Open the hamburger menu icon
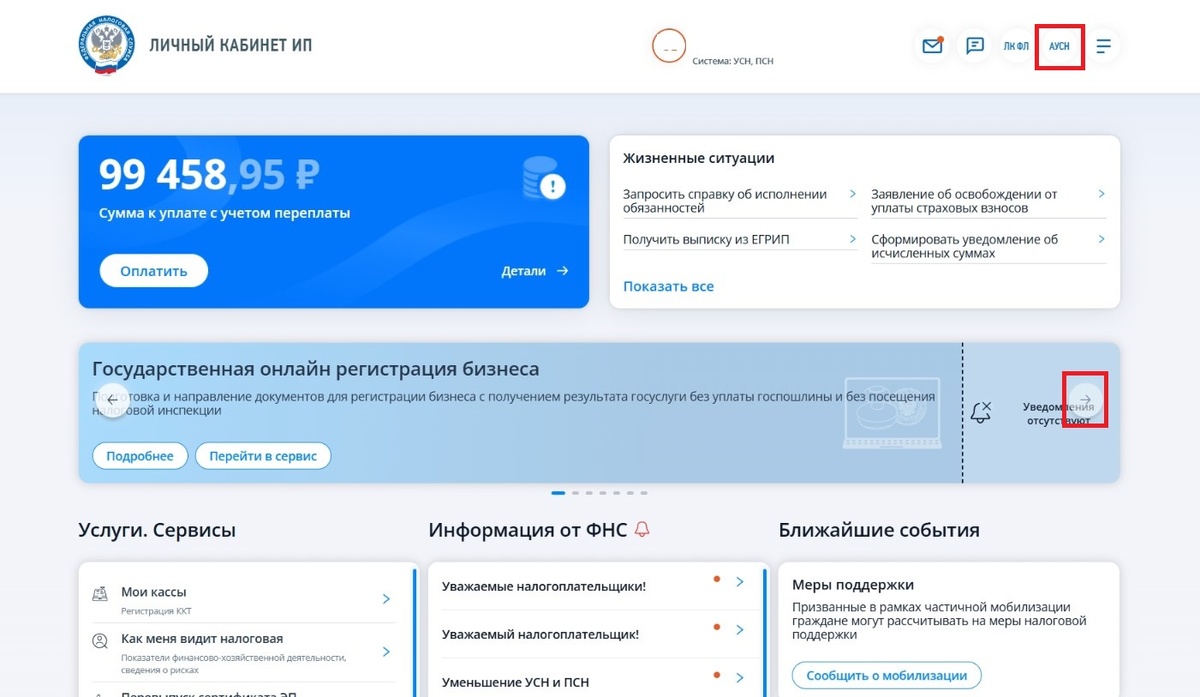This screenshot has width=1200, height=697. tap(1103, 46)
